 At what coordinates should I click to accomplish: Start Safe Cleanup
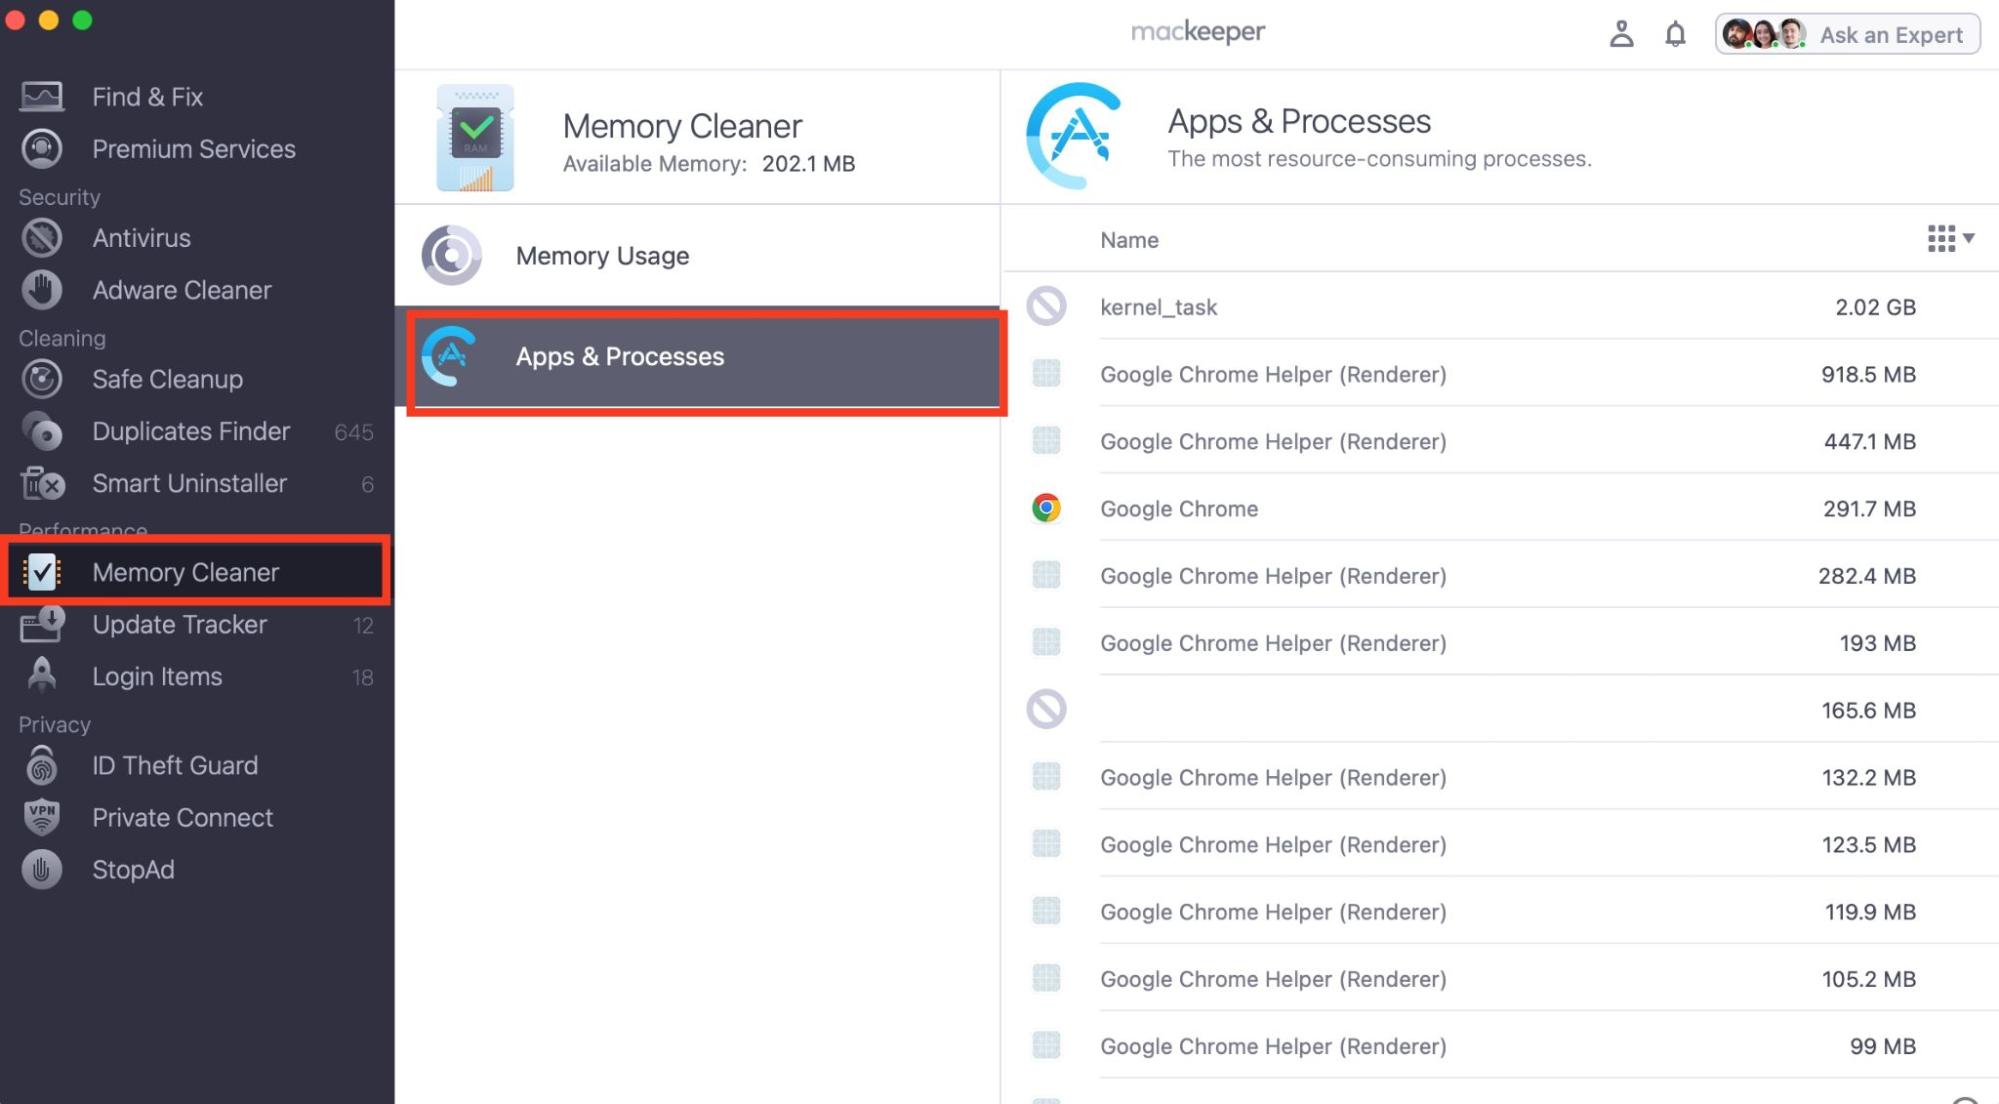tap(167, 379)
